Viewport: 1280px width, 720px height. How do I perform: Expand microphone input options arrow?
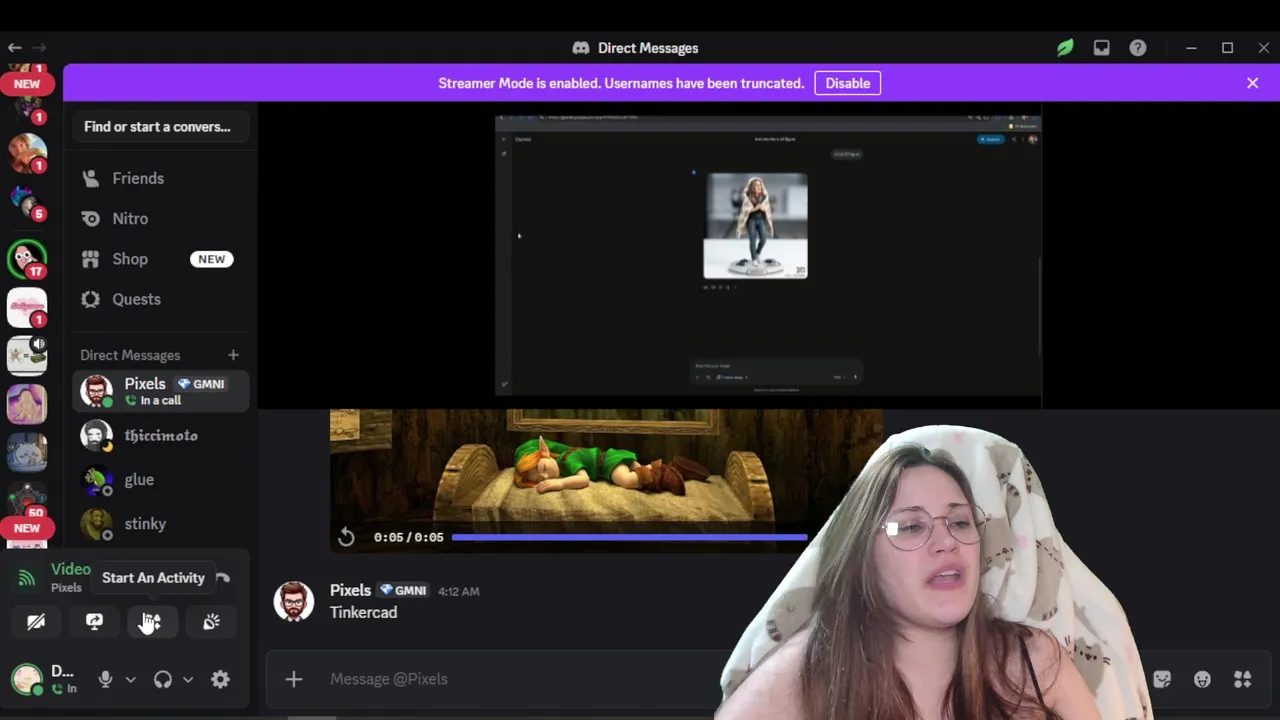click(x=130, y=679)
